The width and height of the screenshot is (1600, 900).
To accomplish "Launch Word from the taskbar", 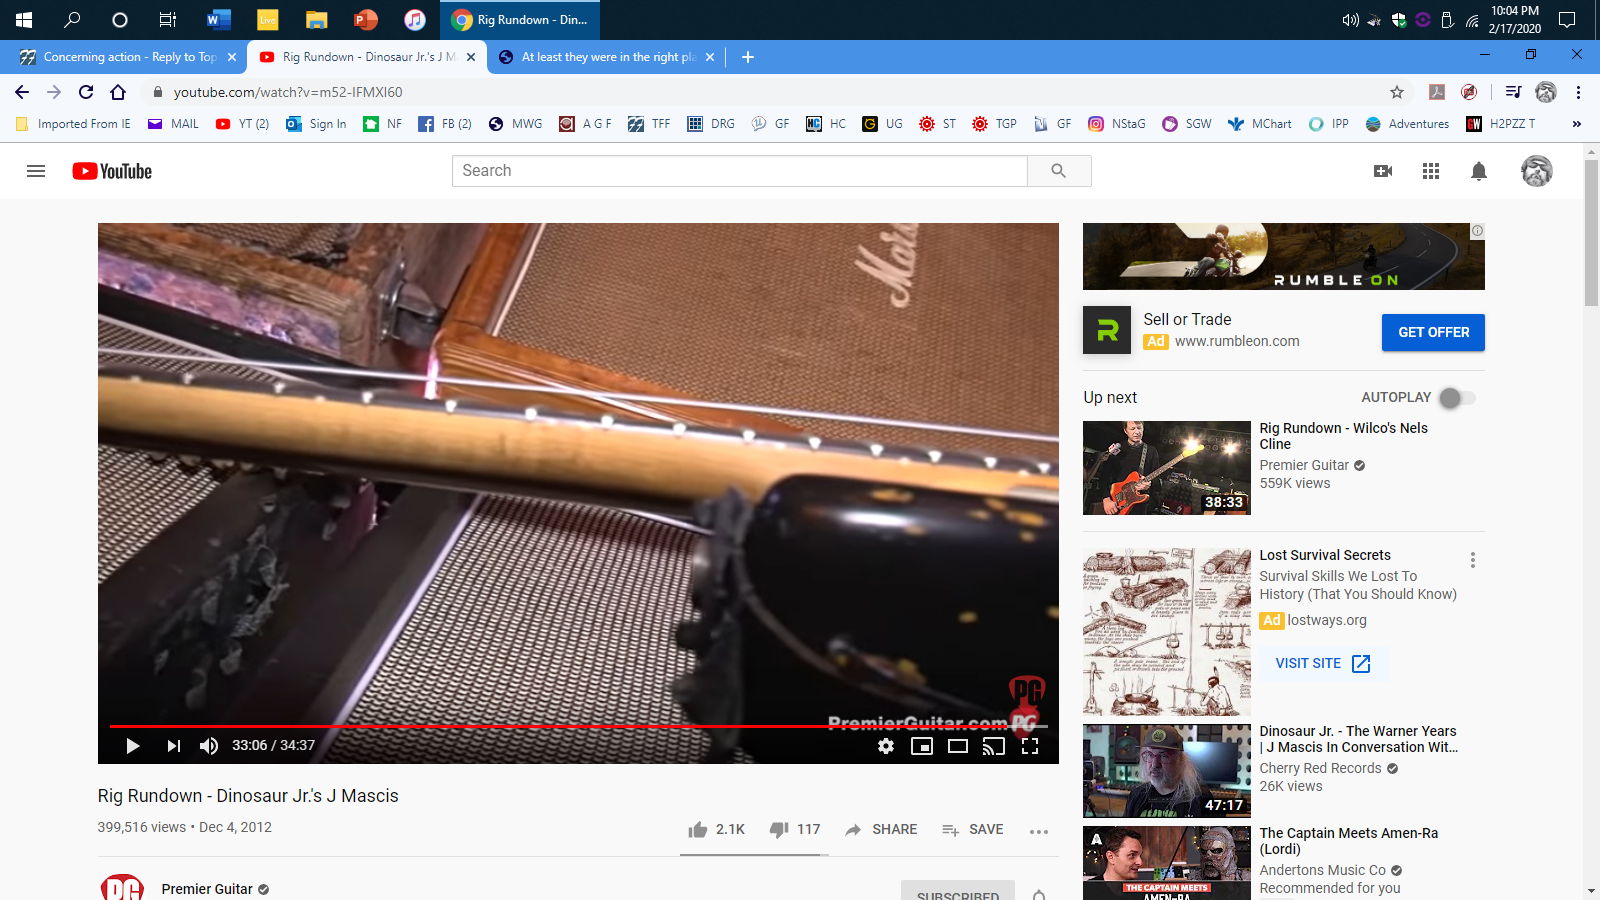I will click(x=218, y=20).
